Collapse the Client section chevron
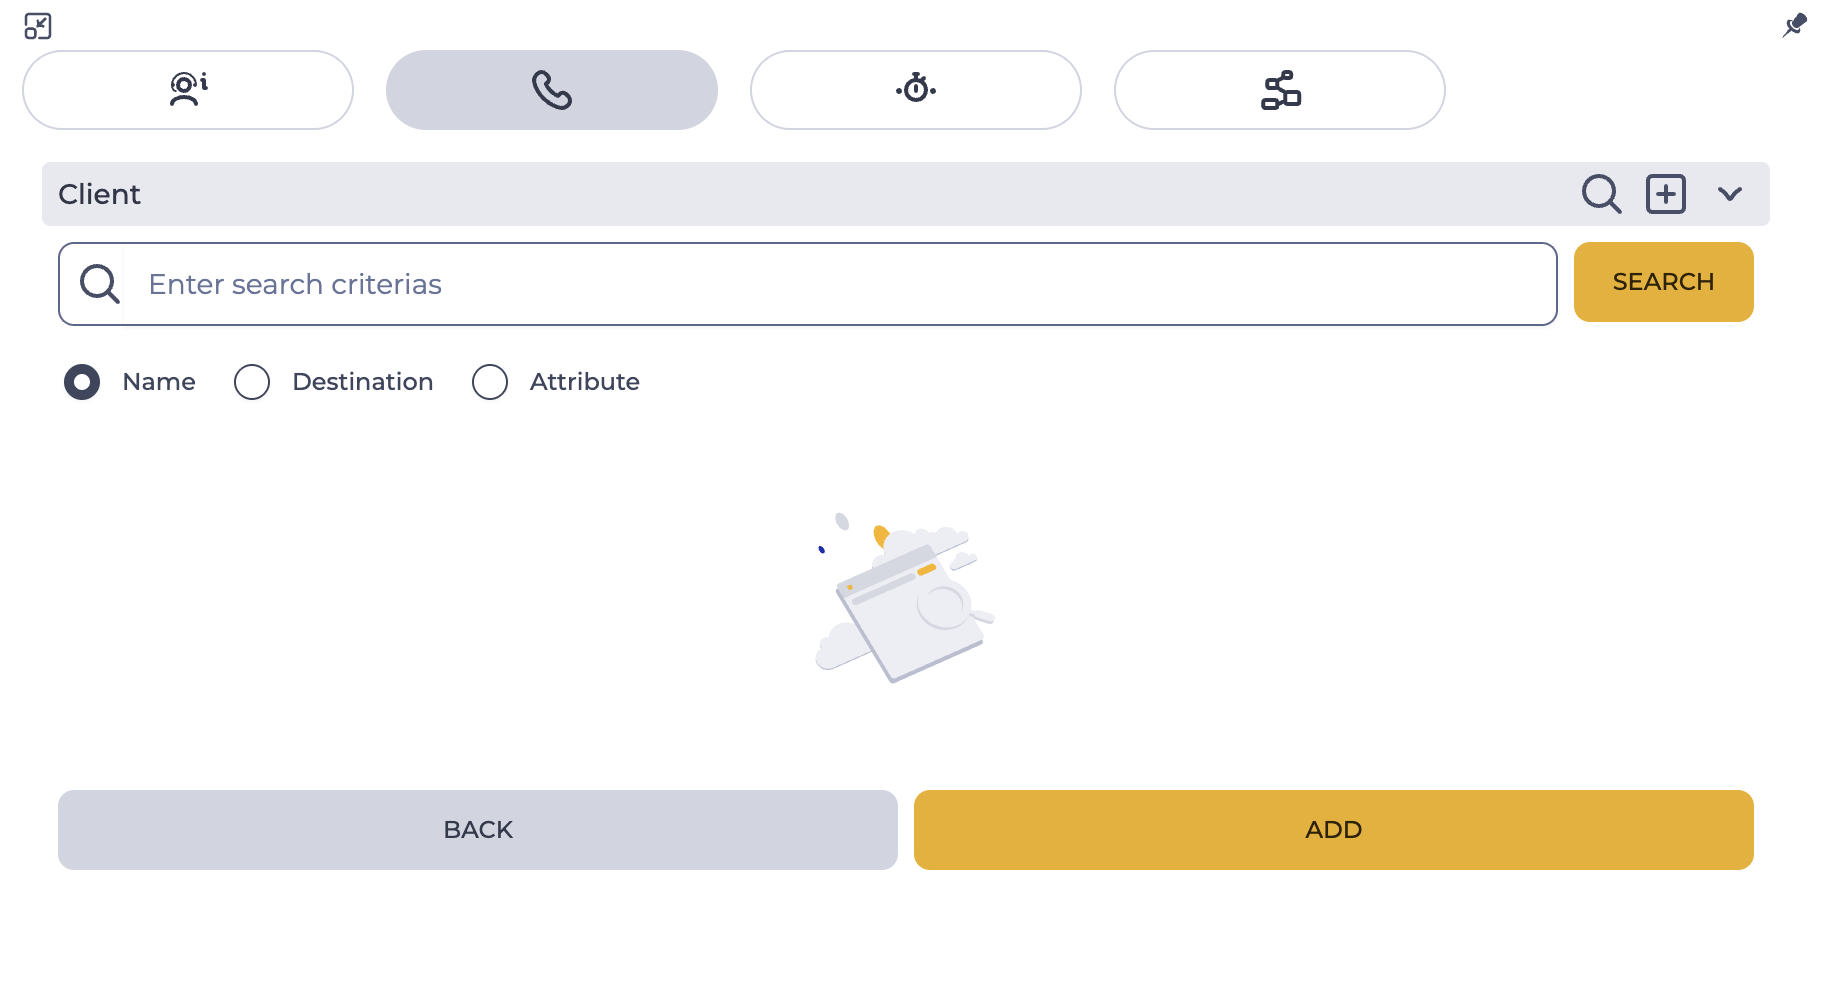The height and width of the screenshot is (1004, 1832). pyautogui.click(x=1730, y=194)
